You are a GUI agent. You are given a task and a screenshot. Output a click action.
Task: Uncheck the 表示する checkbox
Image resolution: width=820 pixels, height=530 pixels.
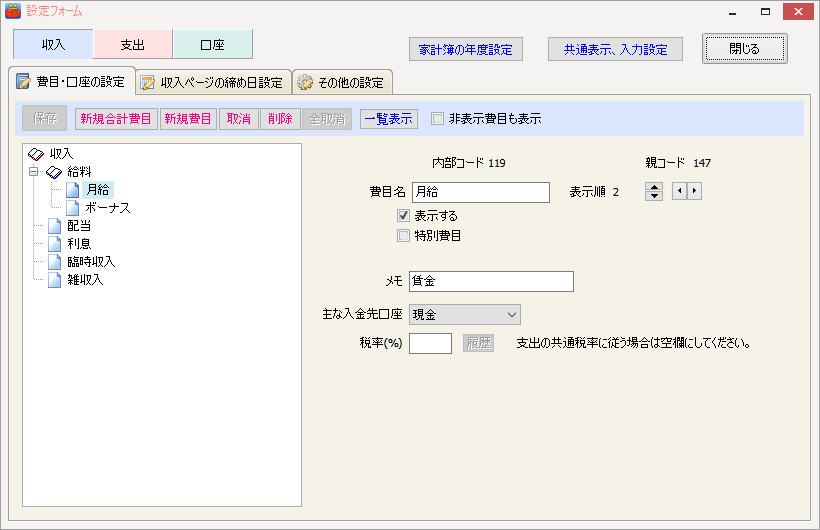[403, 216]
